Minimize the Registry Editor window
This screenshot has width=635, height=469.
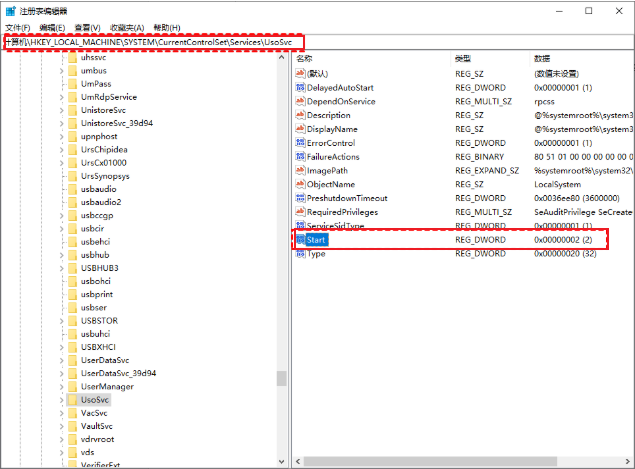[559, 11]
